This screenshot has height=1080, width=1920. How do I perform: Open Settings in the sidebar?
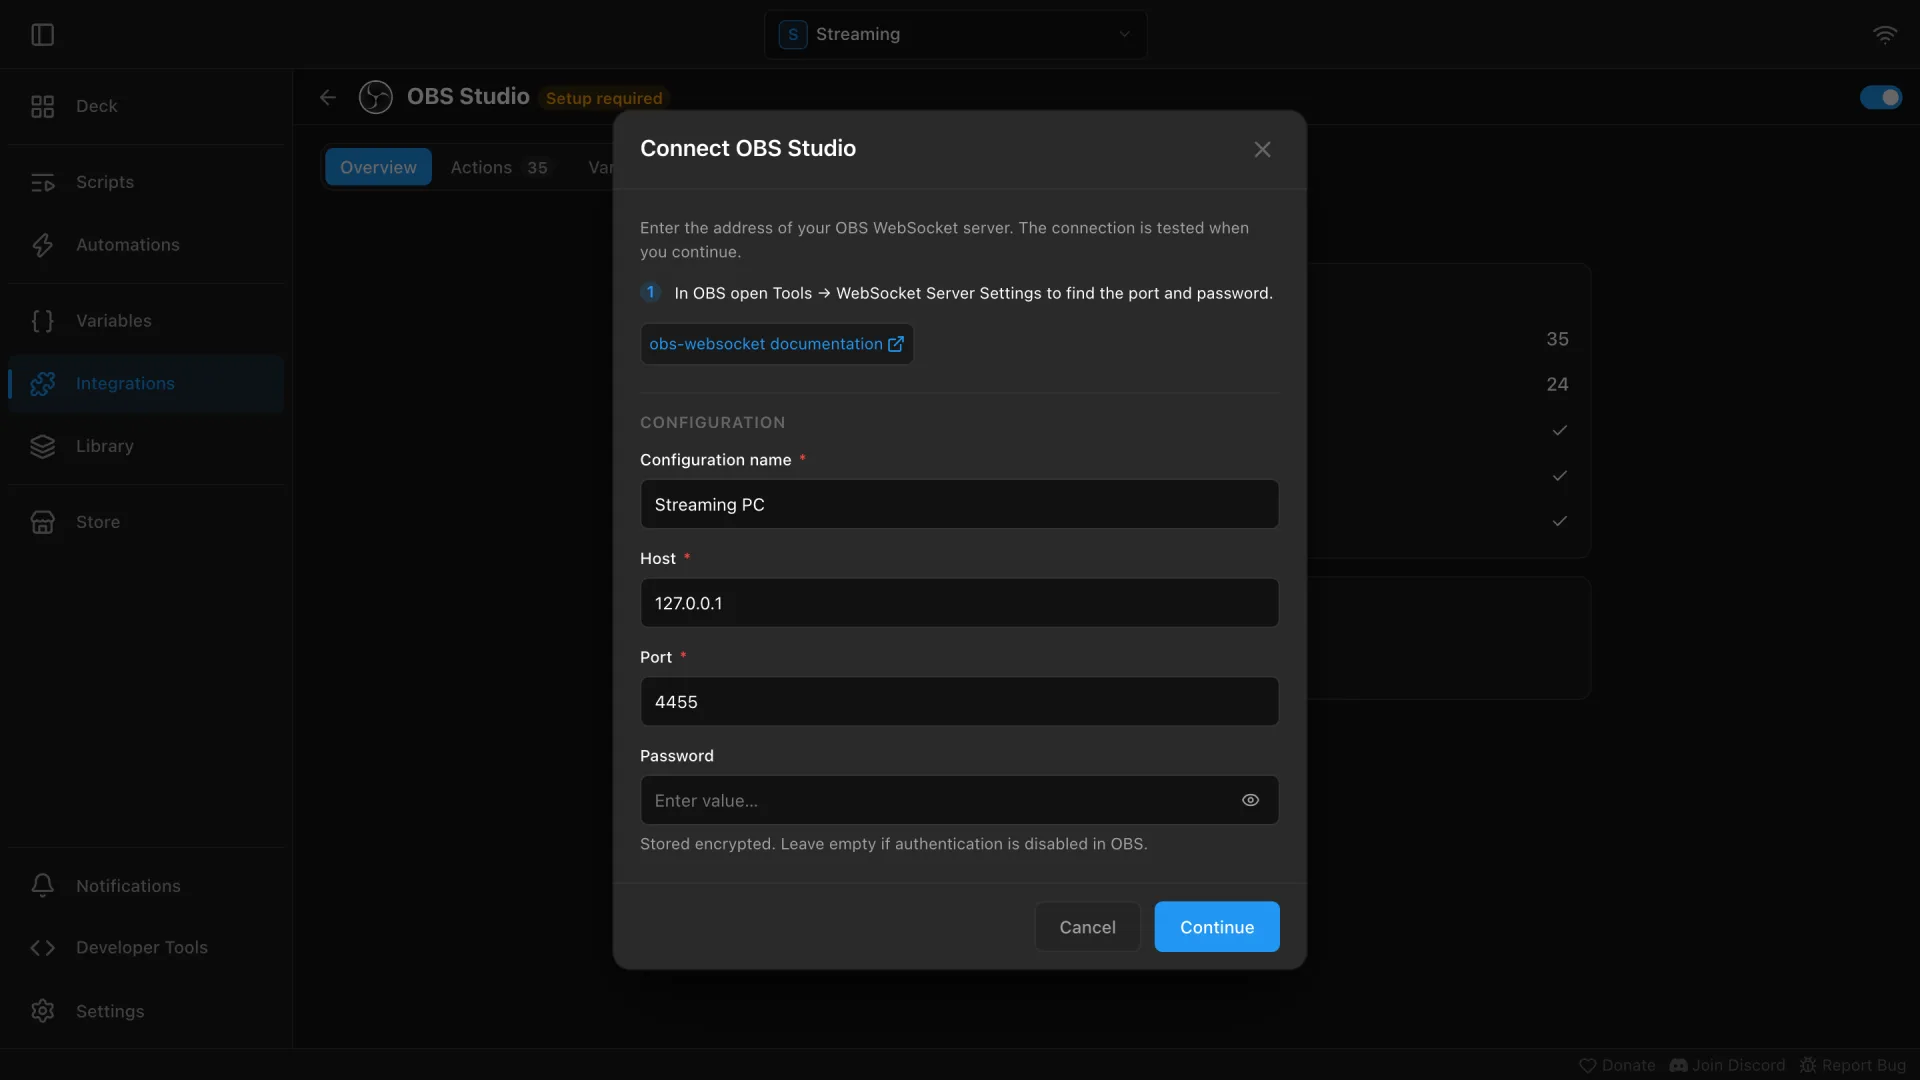[146, 1011]
